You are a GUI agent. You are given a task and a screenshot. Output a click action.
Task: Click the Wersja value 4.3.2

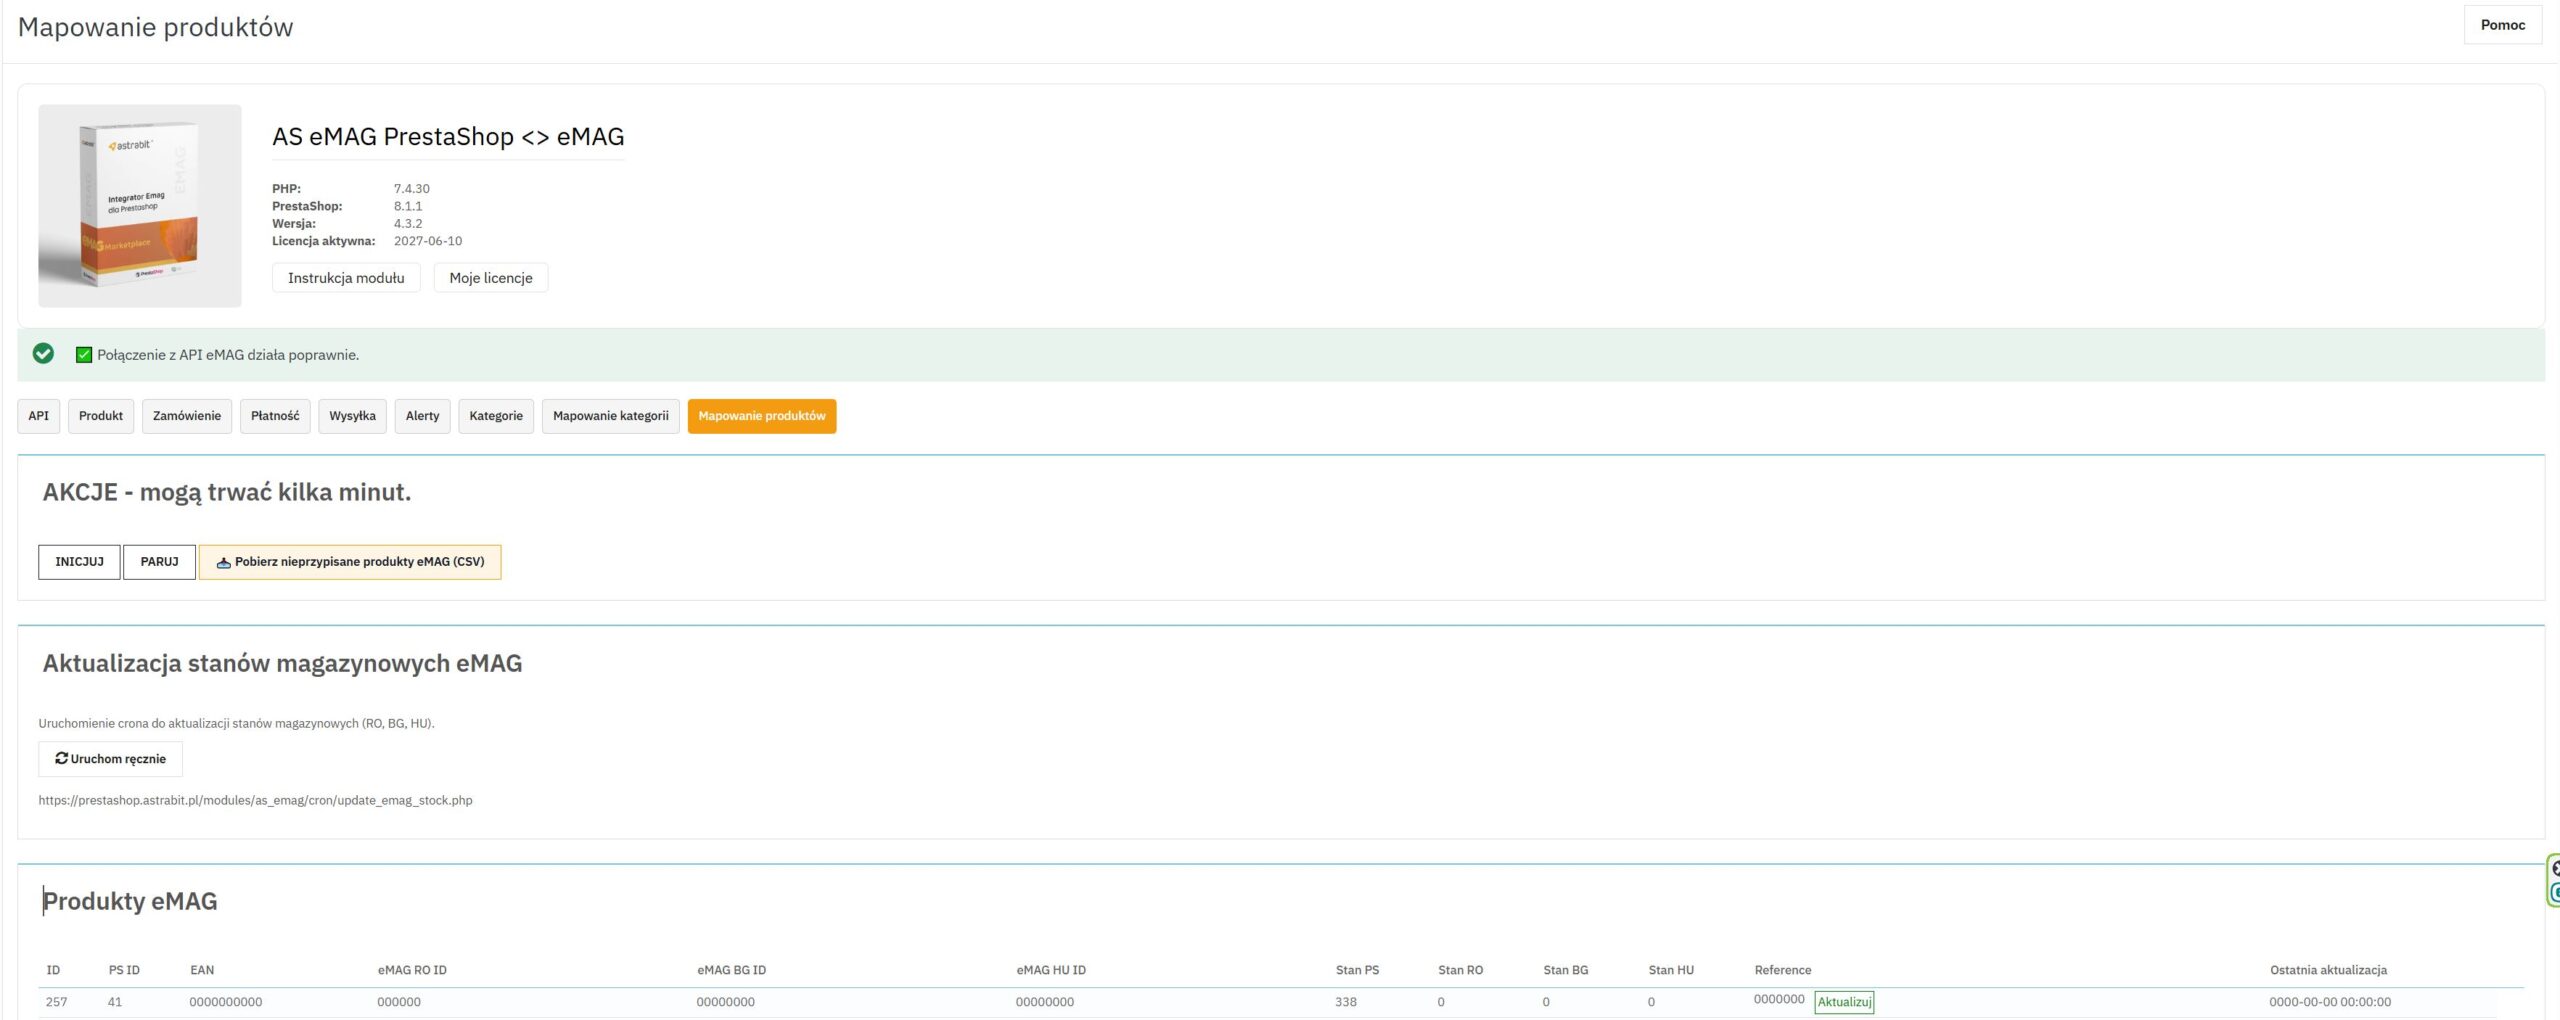coord(408,224)
